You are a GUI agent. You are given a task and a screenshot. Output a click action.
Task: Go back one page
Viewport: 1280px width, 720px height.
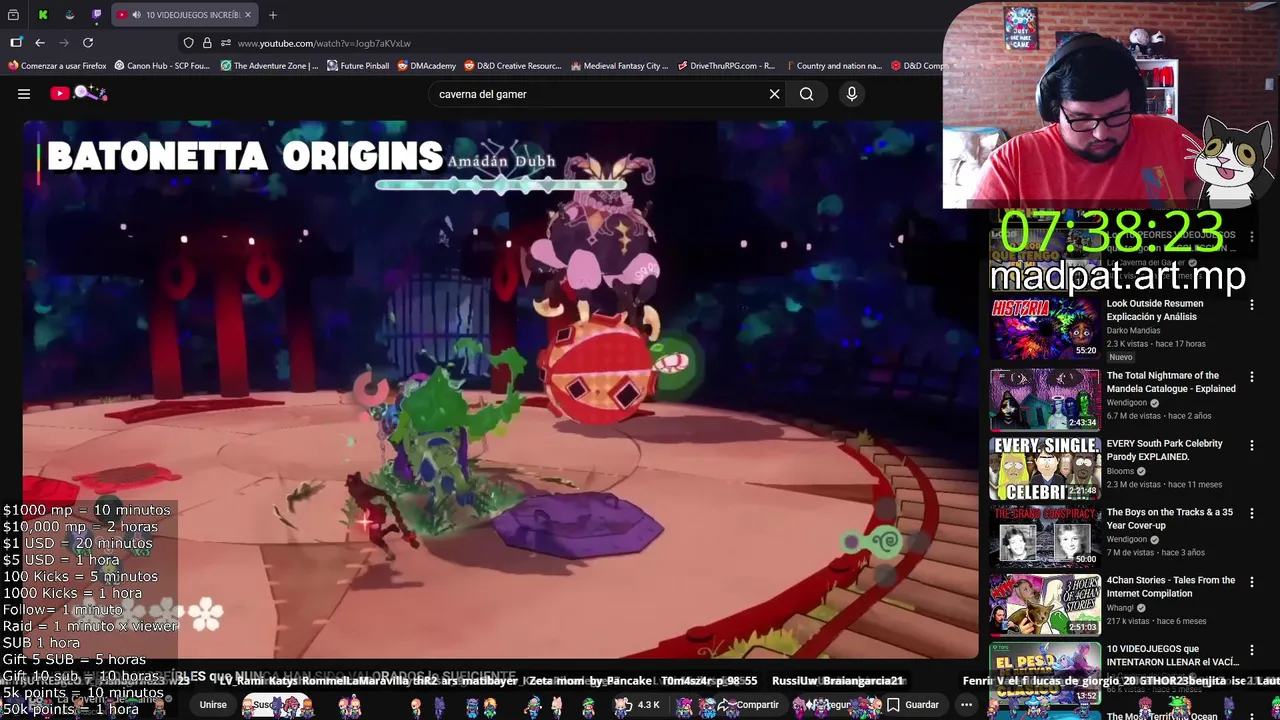(x=40, y=43)
